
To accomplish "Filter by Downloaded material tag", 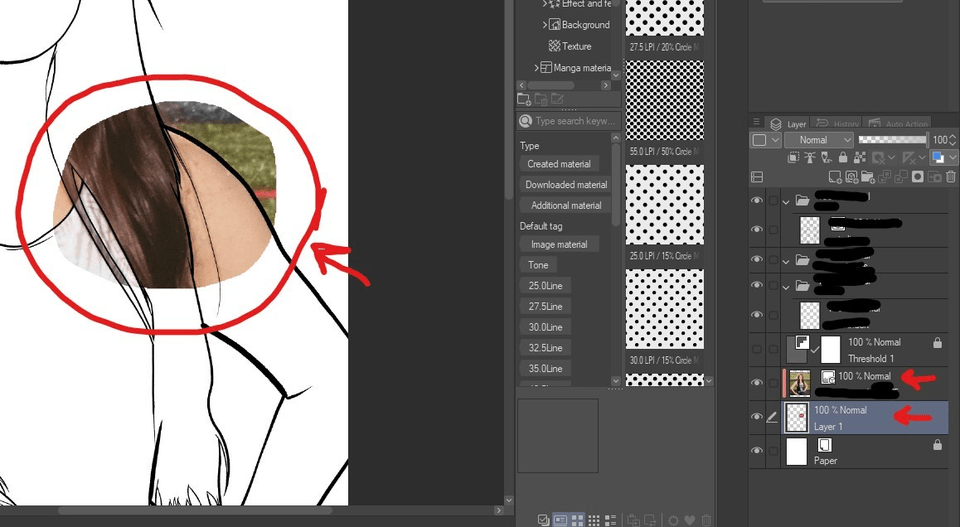I will click(566, 185).
